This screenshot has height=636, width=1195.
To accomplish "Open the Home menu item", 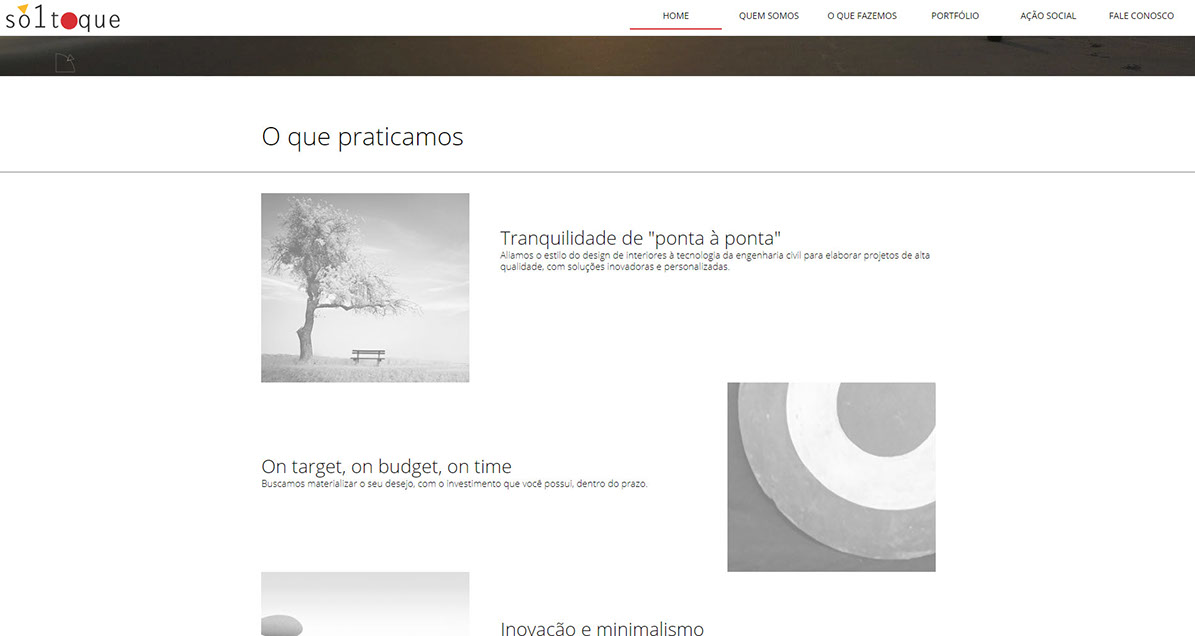I will (x=675, y=16).
